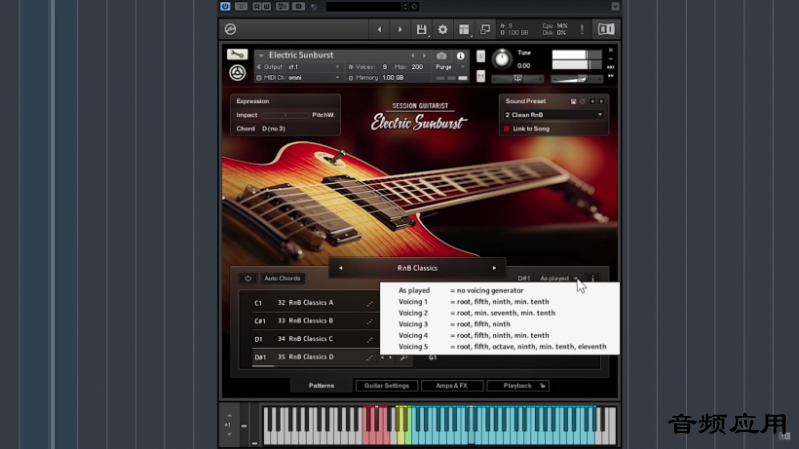Viewport: 799px width, 449px height.
Task: Switch to the Guitar Settings tab
Action: pos(387,386)
